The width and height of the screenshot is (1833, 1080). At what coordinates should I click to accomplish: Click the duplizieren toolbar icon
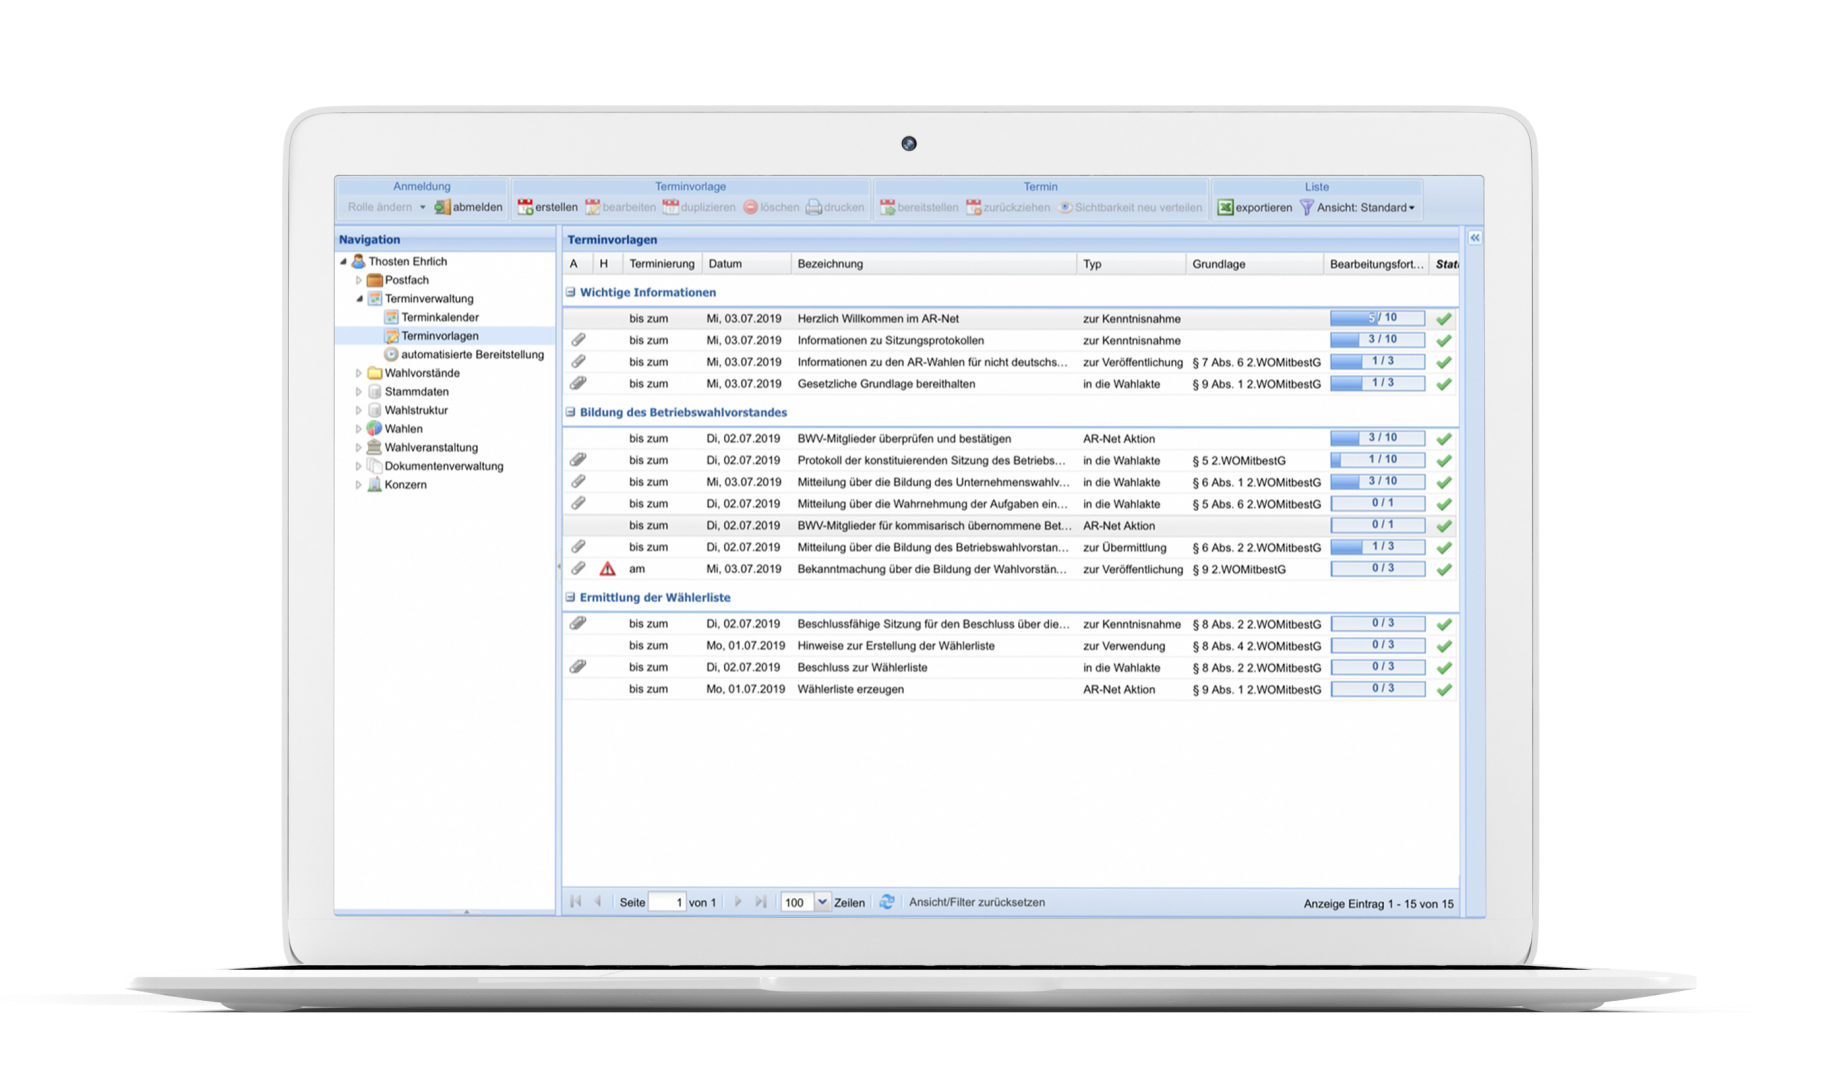(671, 207)
